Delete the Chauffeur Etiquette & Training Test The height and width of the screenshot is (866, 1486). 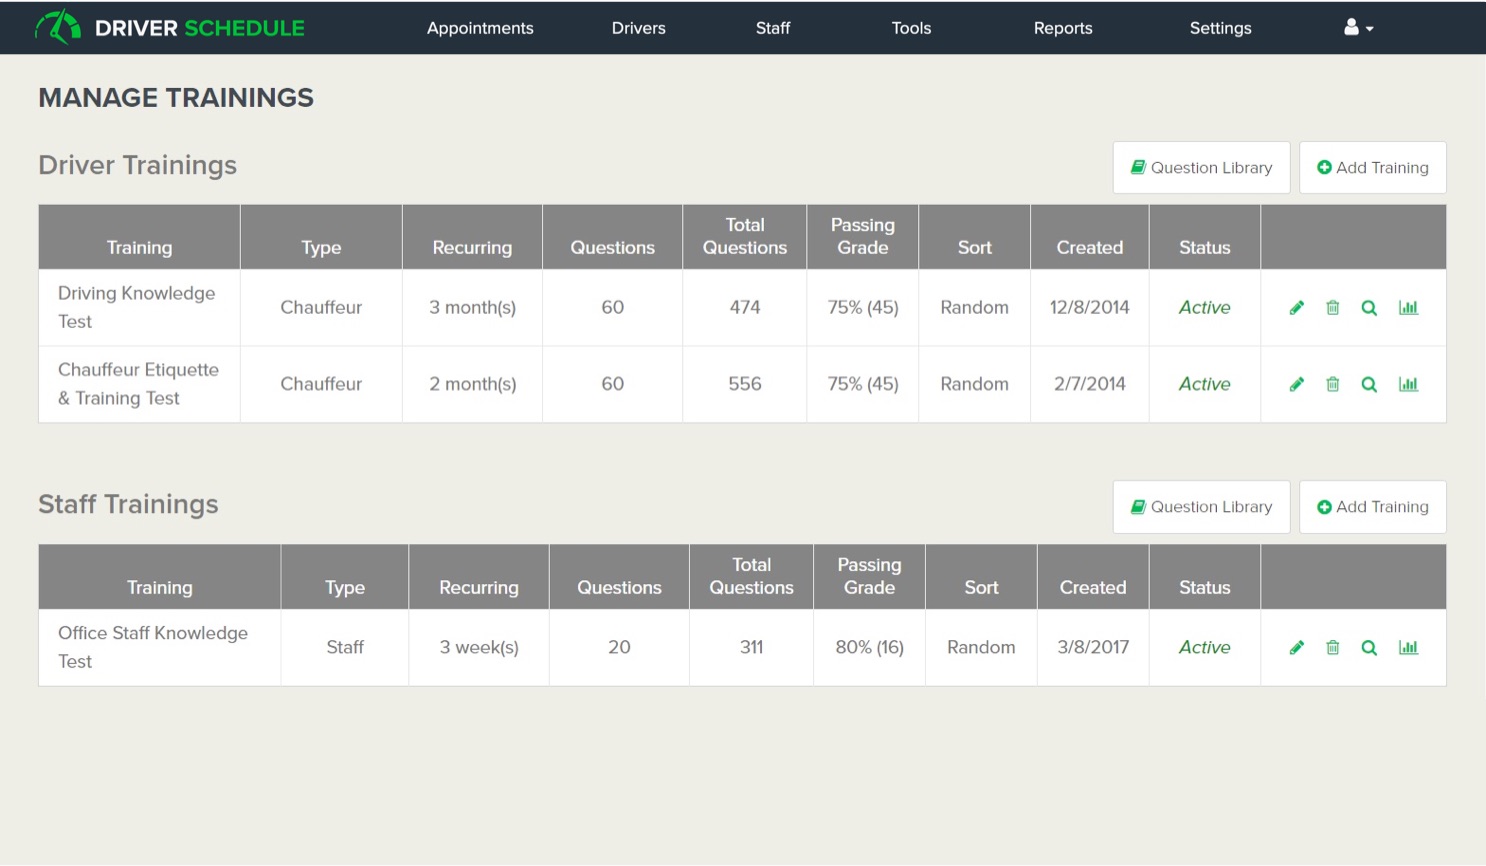1332,384
